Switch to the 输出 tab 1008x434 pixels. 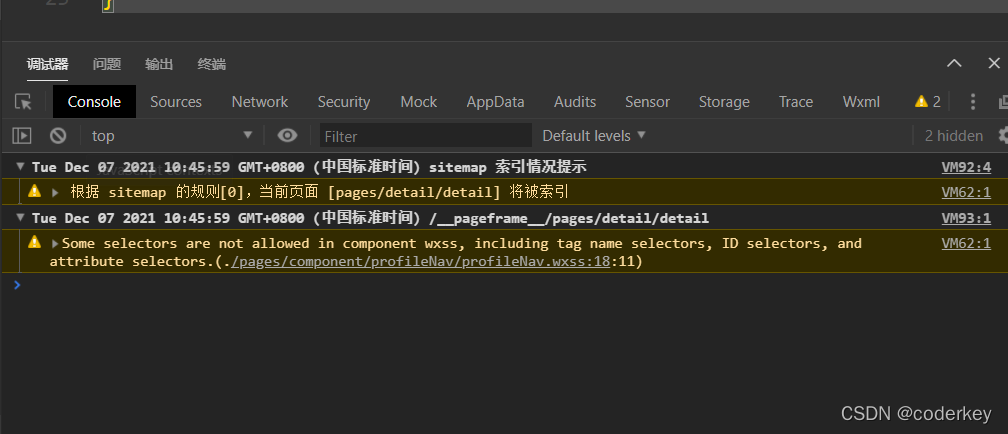click(x=159, y=64)
